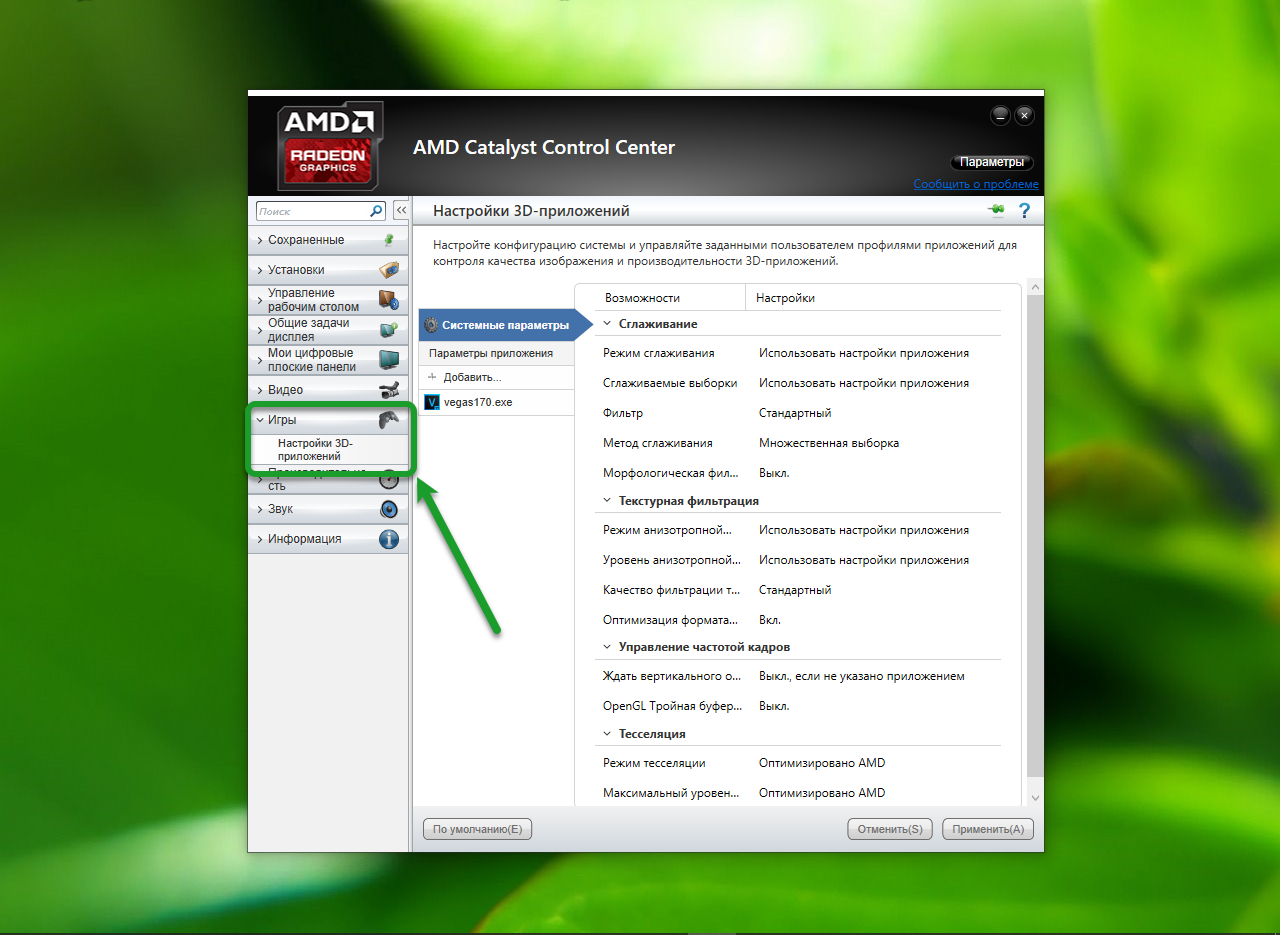Click the Применить(A) button
The width and height of the screenshot is (1280, 935).
pos(988,829)
